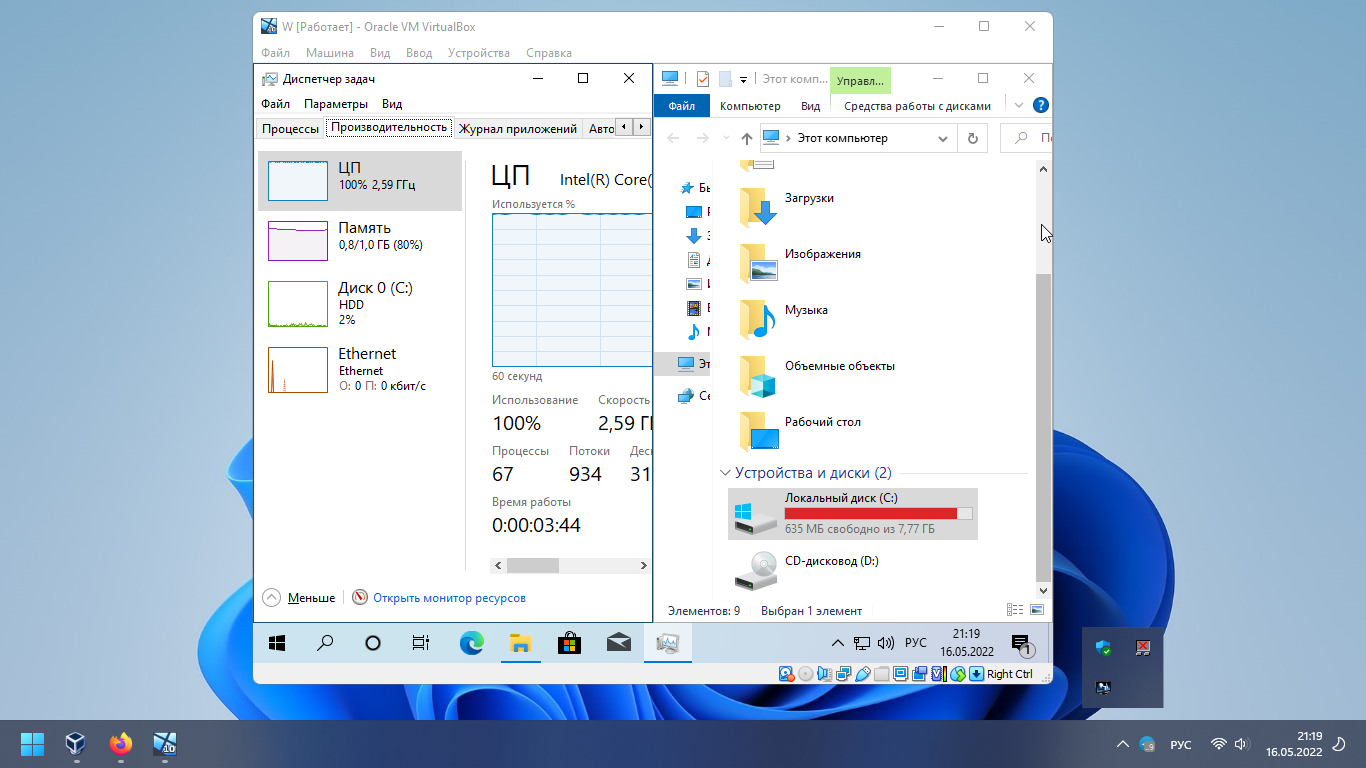The width and height of the screenshot is (1366, 768).
Task: Show the Ethernet performance entry
Action: [360, 369]
